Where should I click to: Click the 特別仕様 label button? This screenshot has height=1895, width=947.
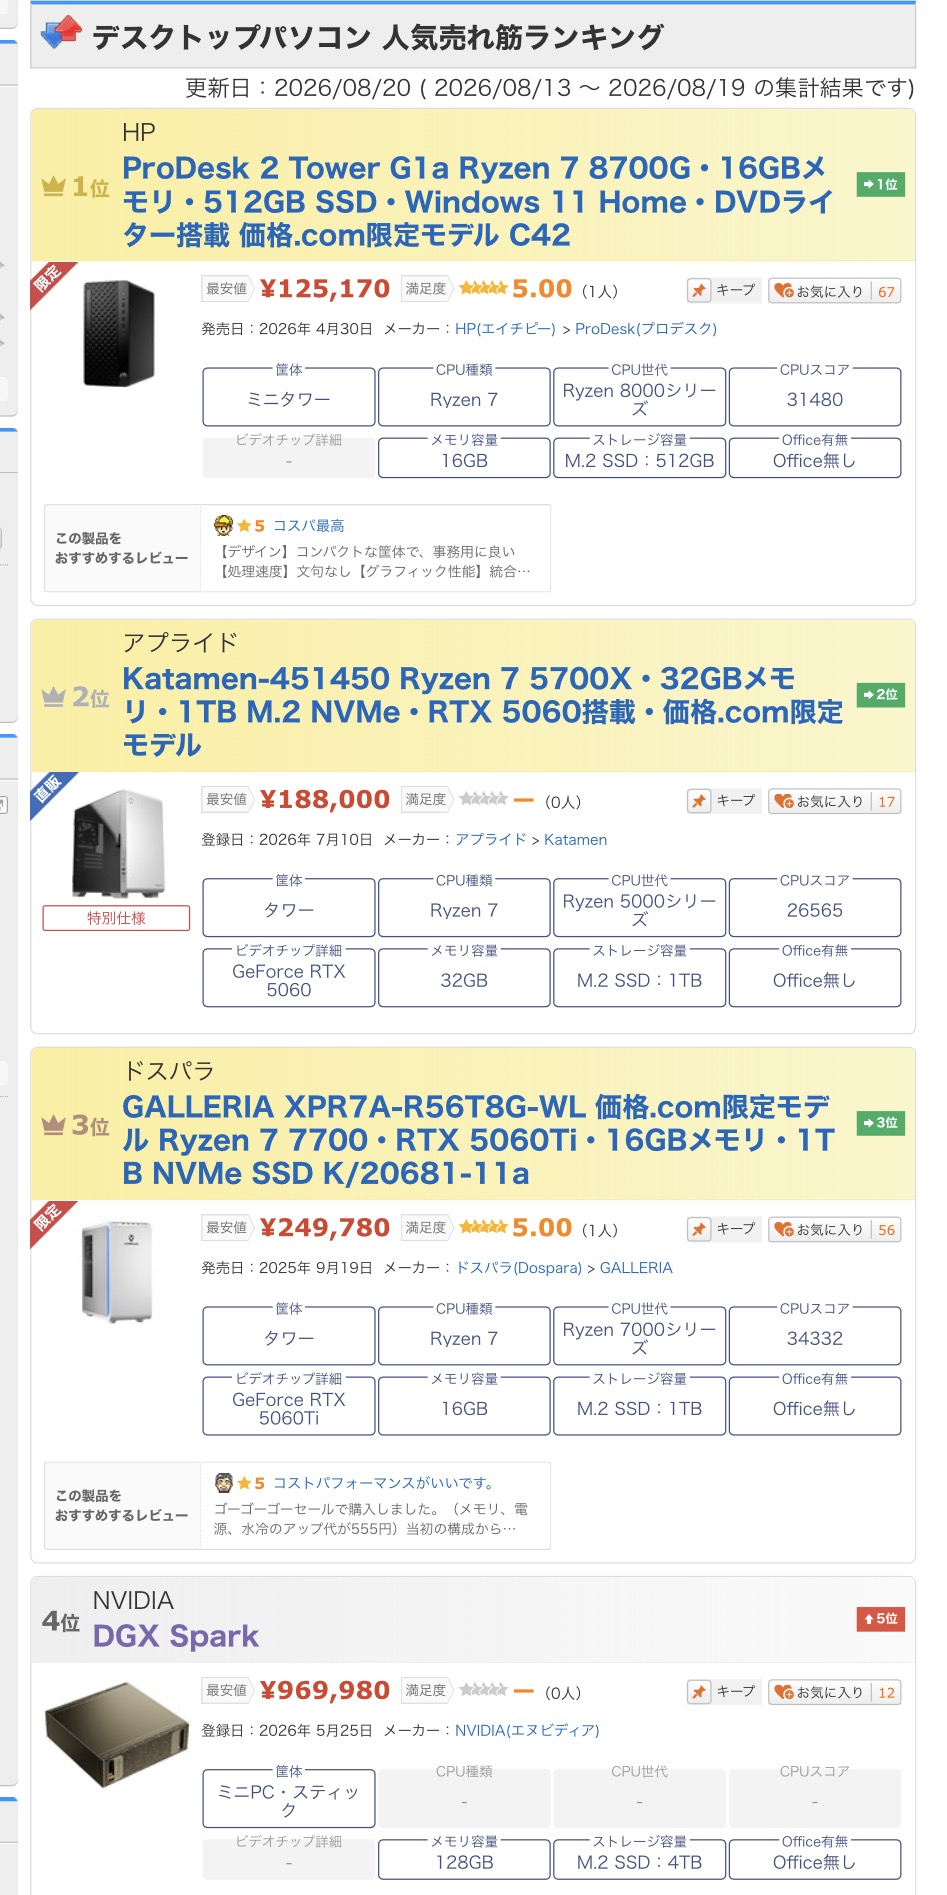(x=116, y=918)
